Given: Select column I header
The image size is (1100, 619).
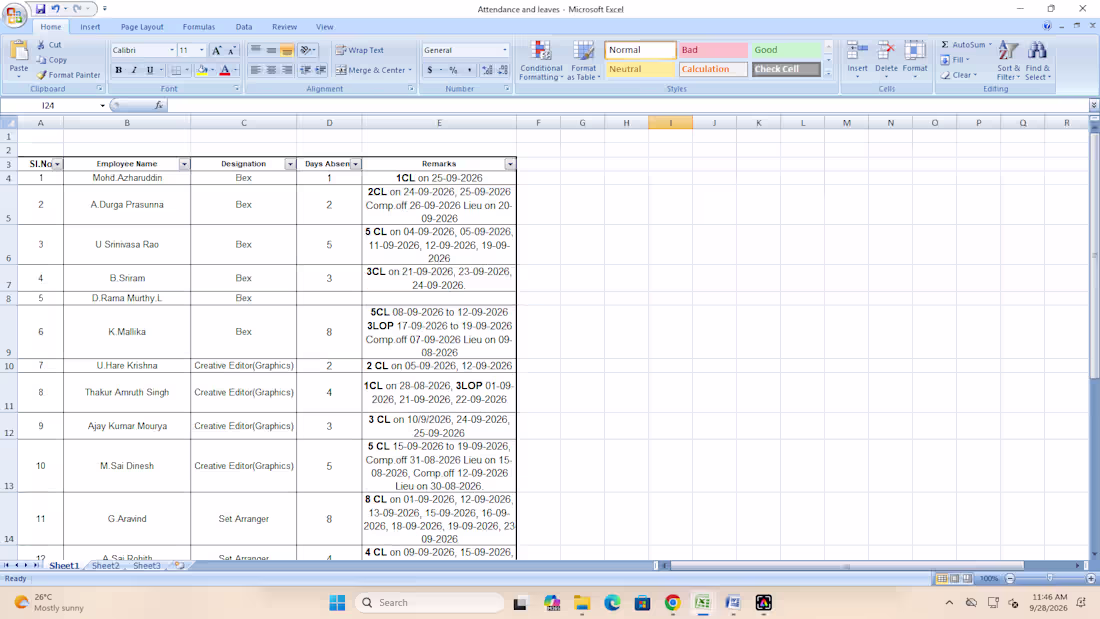Looking at the screenshot, I should click(671, 123).
